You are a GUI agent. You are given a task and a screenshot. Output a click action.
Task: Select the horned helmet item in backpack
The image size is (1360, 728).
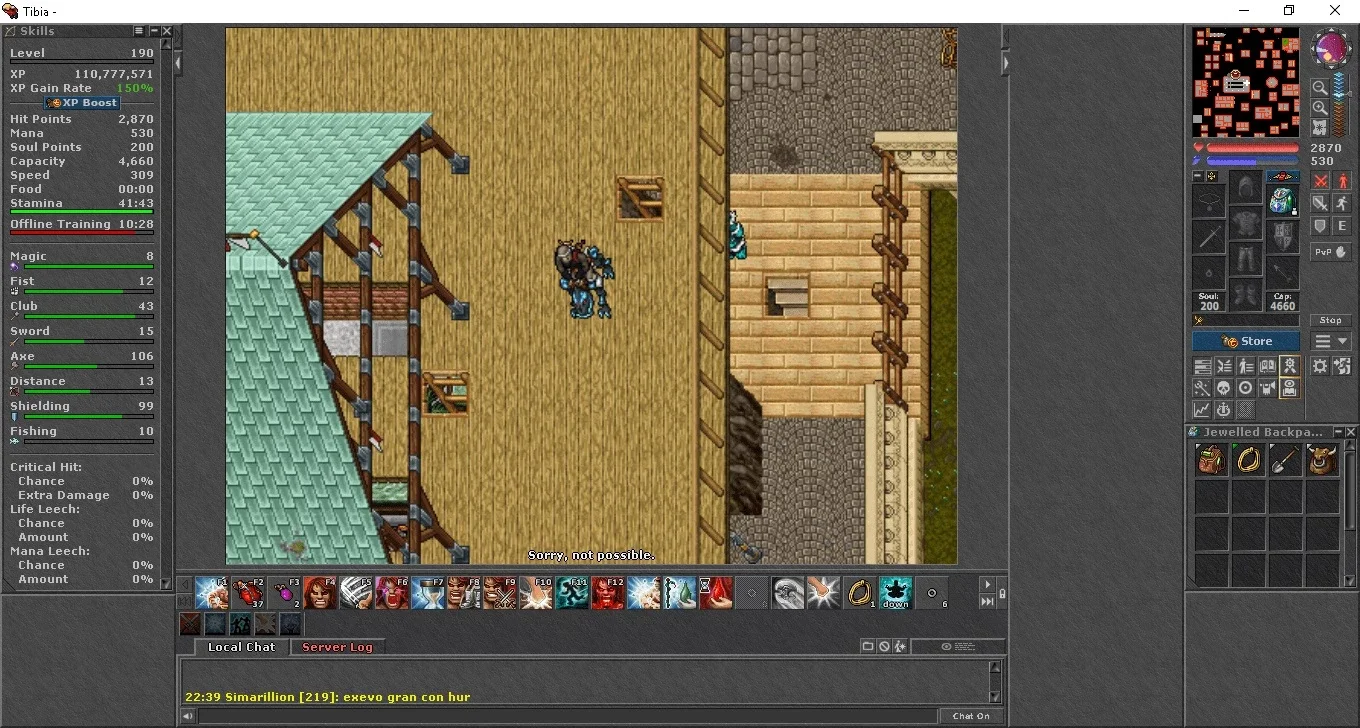click(1322, 460)
